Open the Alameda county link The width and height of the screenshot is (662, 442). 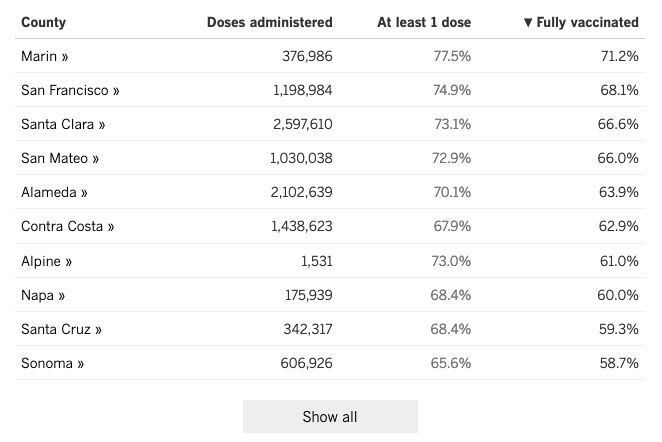tap(54, 192)
